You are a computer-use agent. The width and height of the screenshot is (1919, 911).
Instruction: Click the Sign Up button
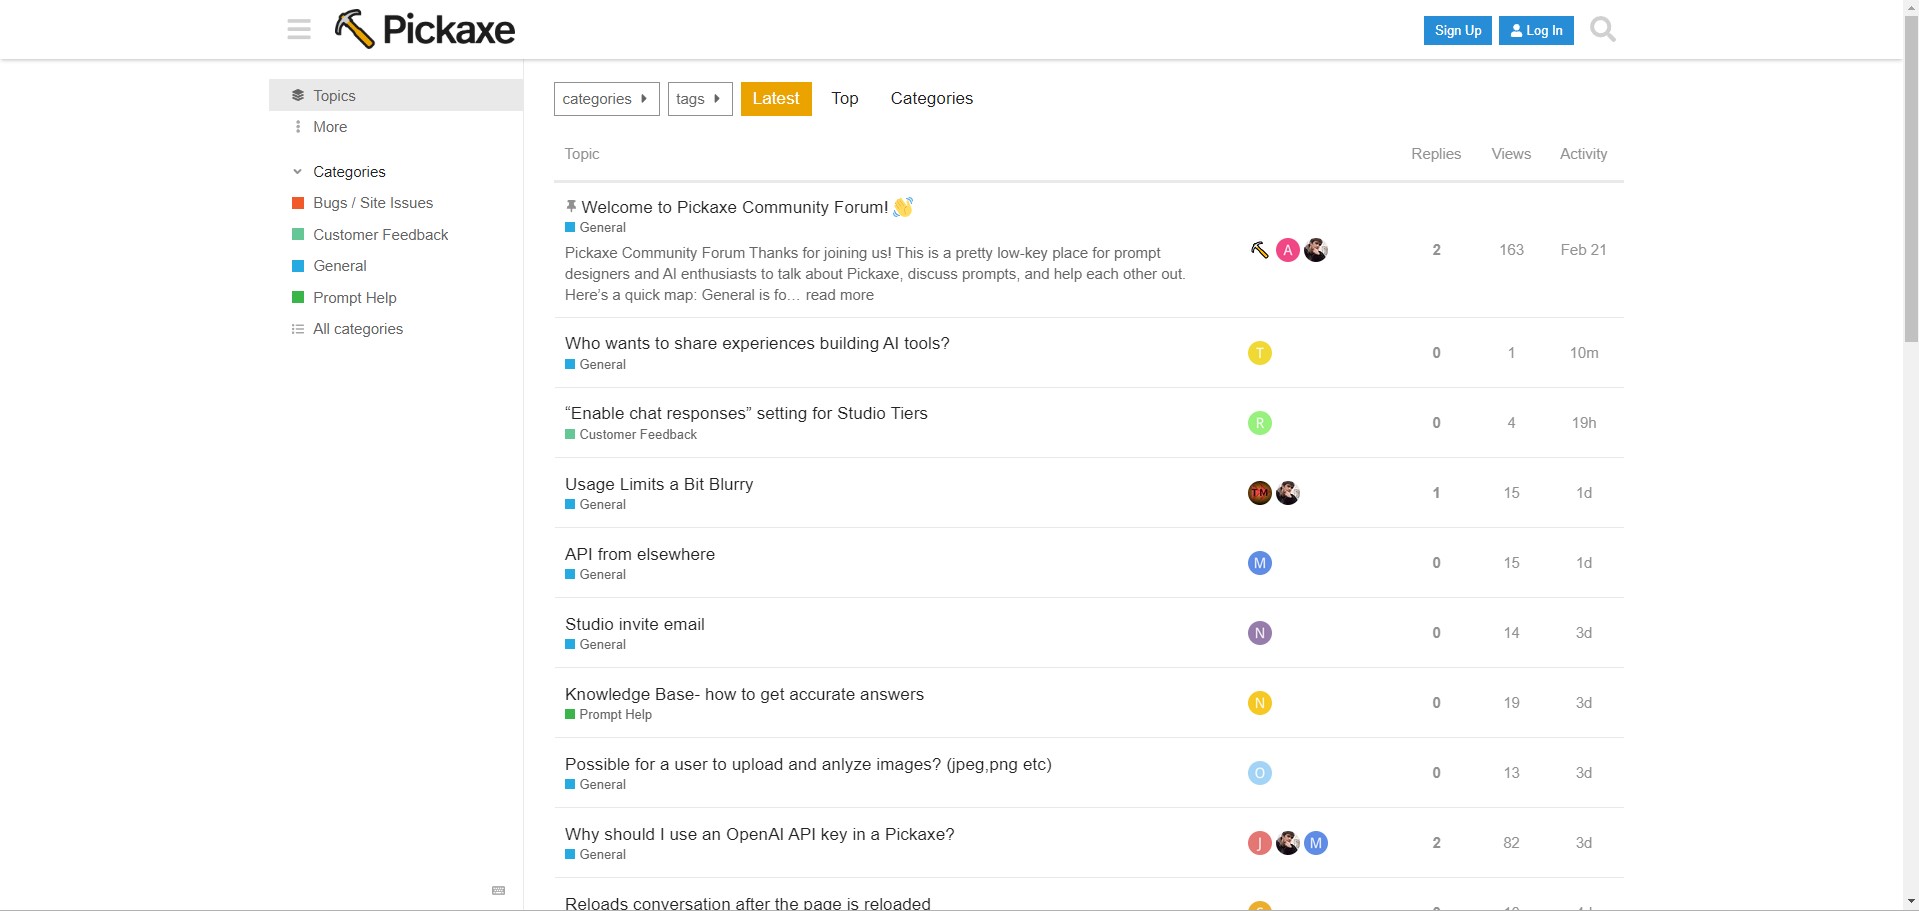1458,30
